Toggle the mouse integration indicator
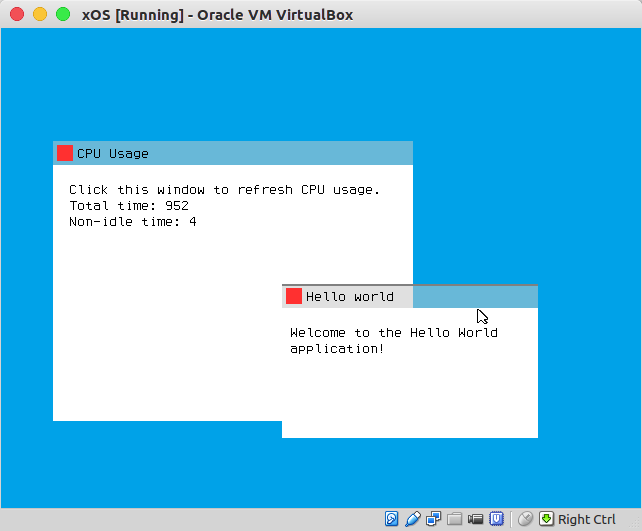The width and height of the screenshot is (642, 531). click(x=525, y=519)
